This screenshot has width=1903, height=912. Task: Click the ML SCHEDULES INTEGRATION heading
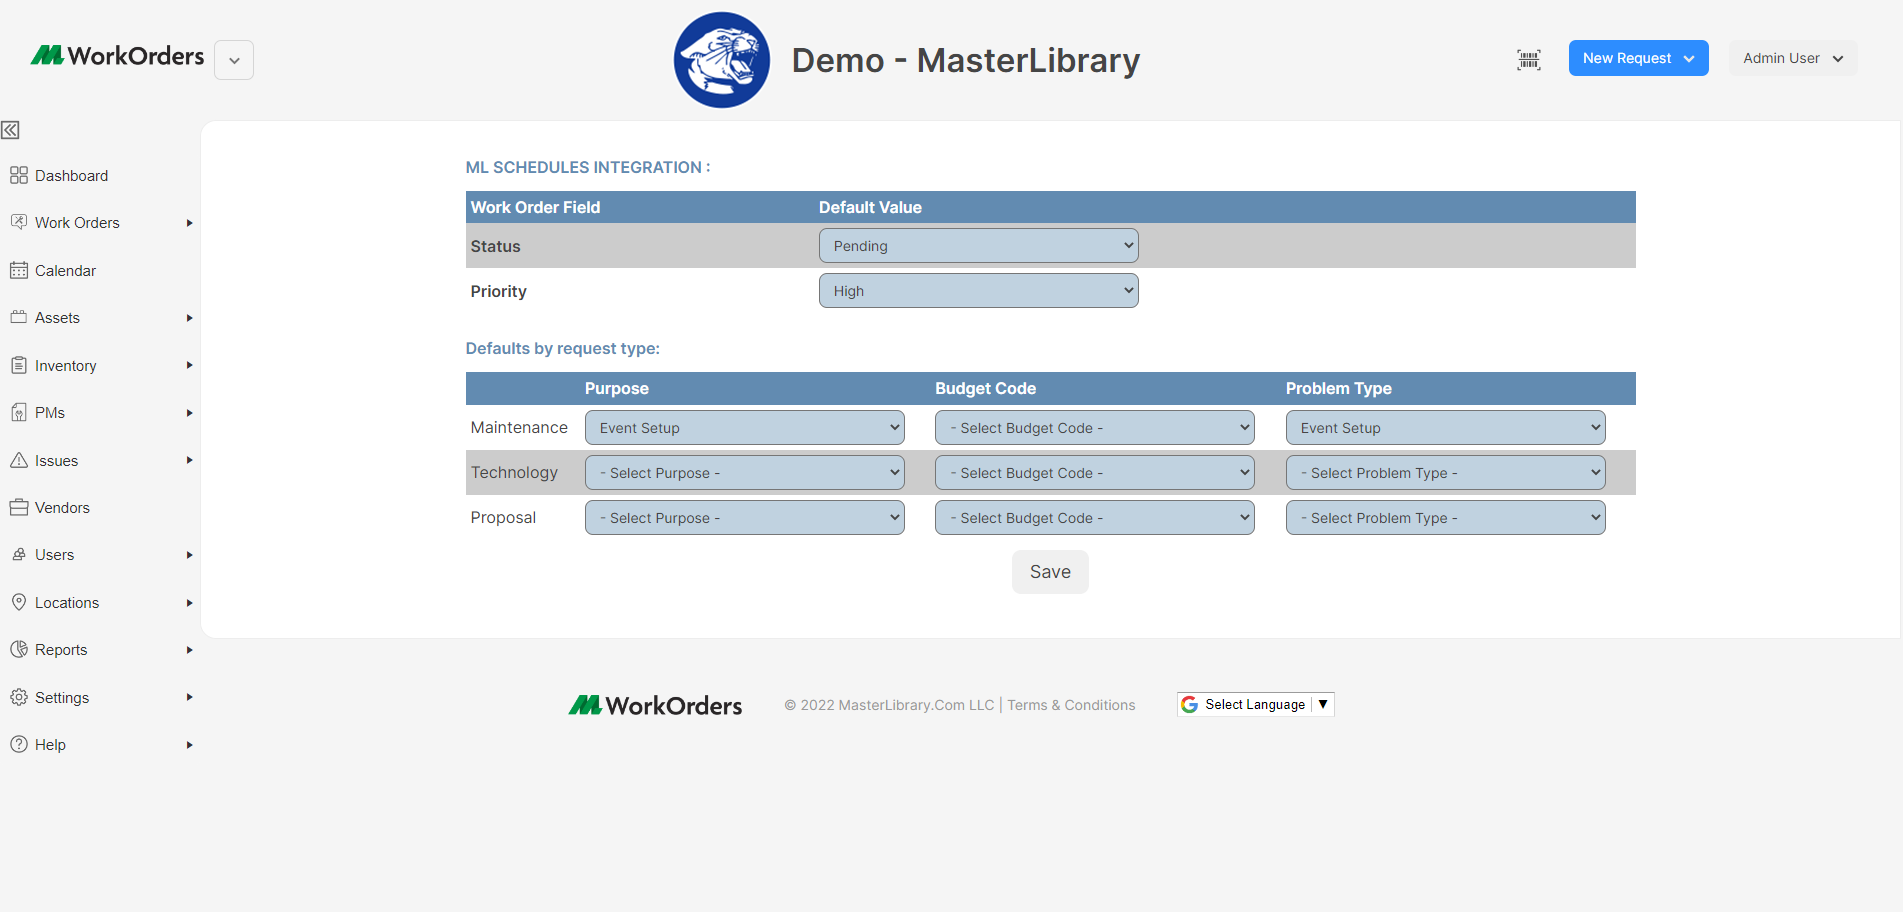(x=588, y=168)
